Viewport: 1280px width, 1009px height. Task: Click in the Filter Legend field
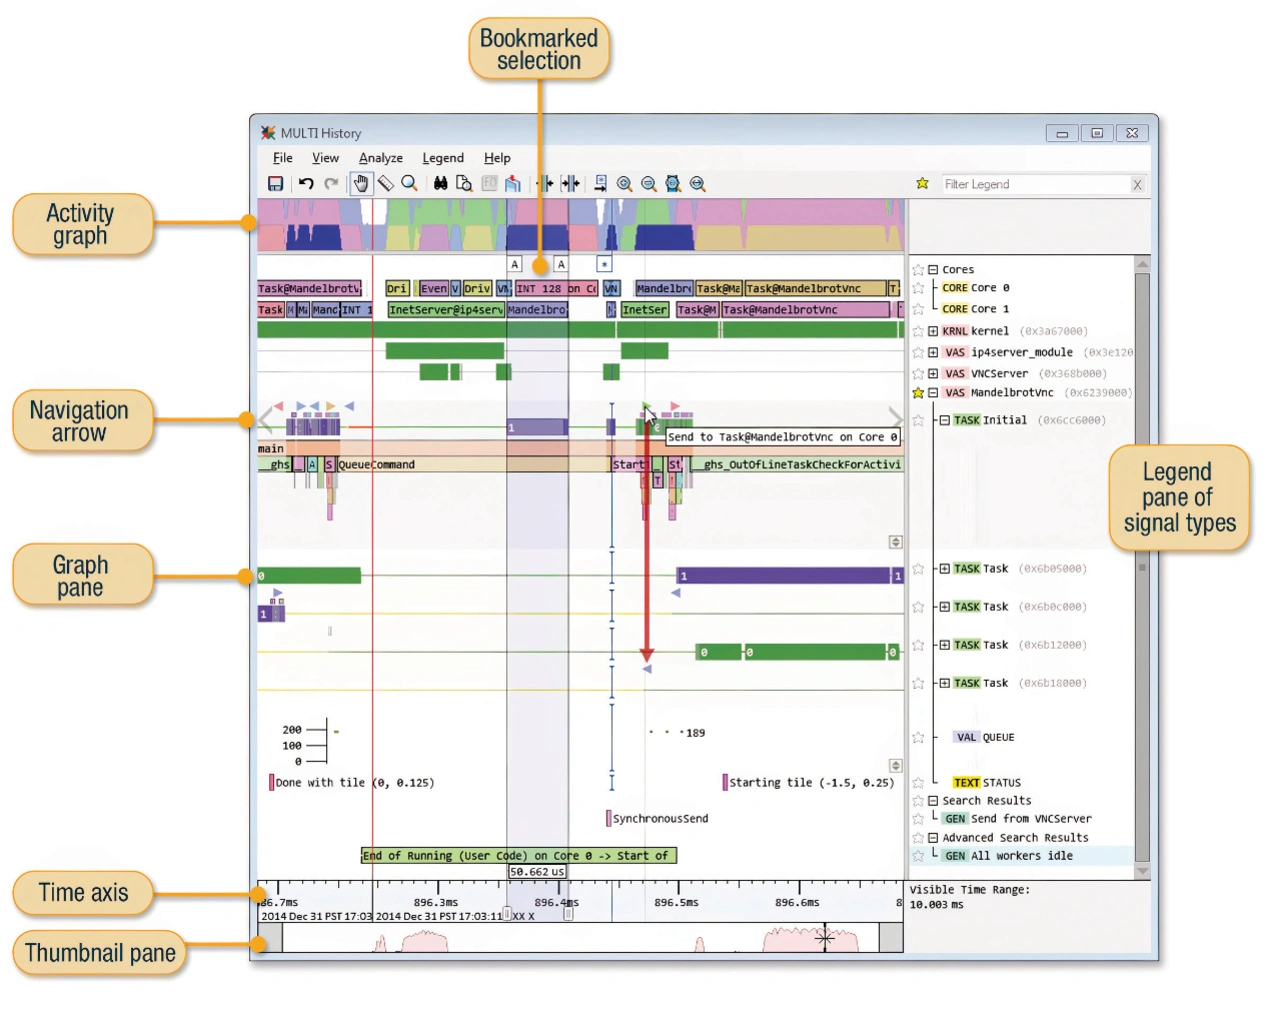tap(1035, 185)
